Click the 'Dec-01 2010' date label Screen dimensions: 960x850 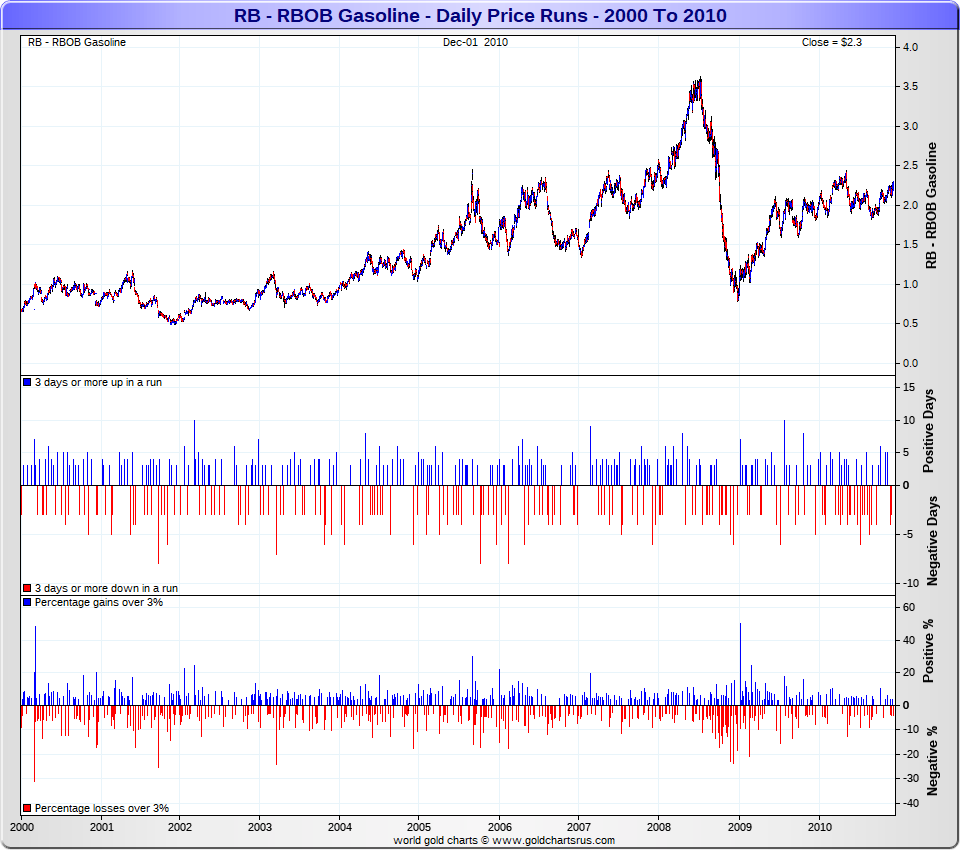tap(475, 42)
